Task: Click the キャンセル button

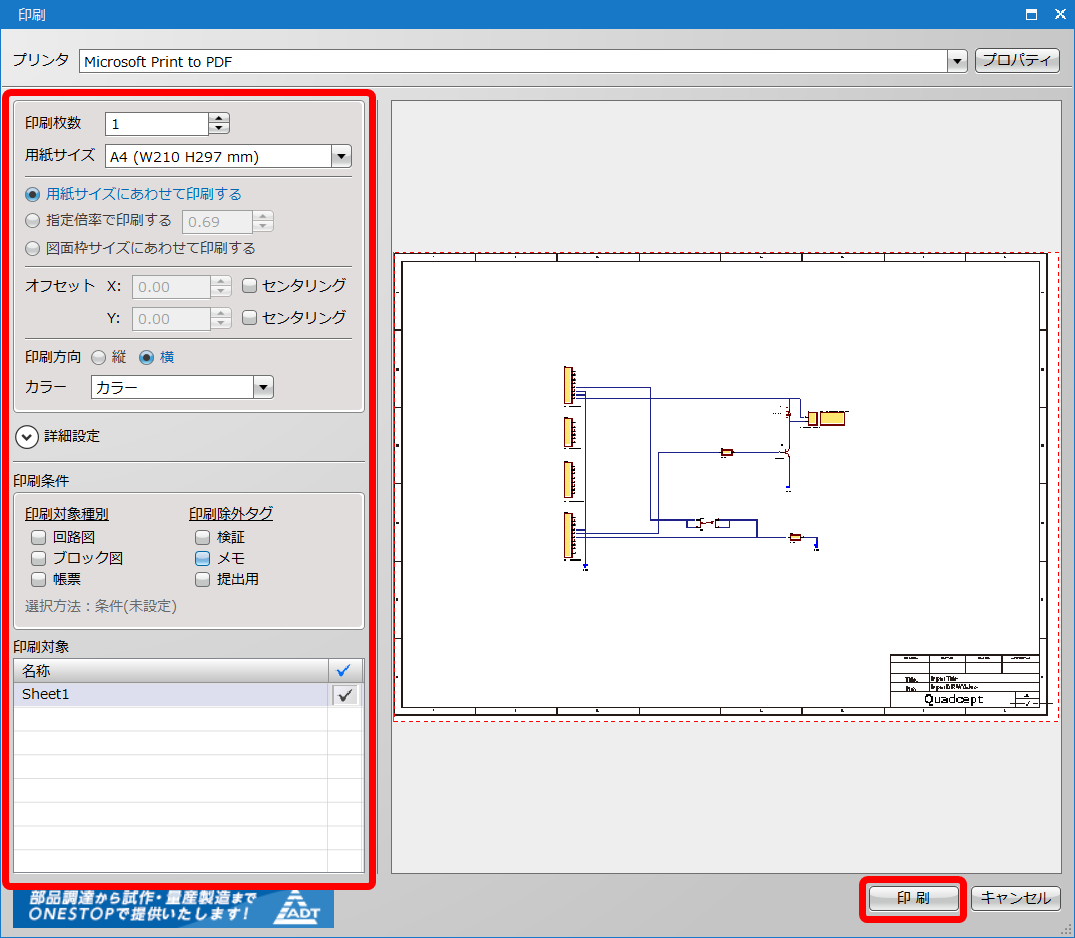Action: [x=1015, y=898]
